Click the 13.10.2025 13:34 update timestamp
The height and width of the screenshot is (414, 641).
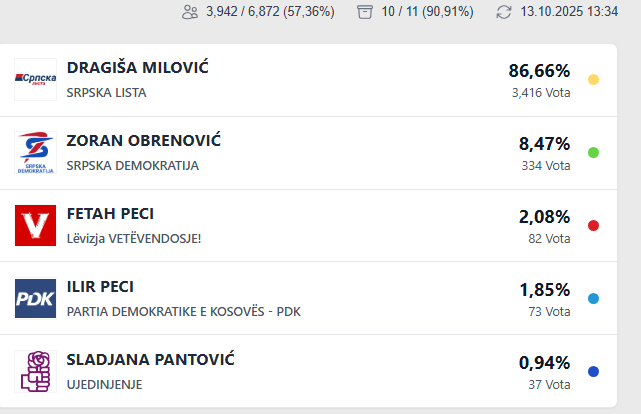pyautogui.click(x=570, y=12)
